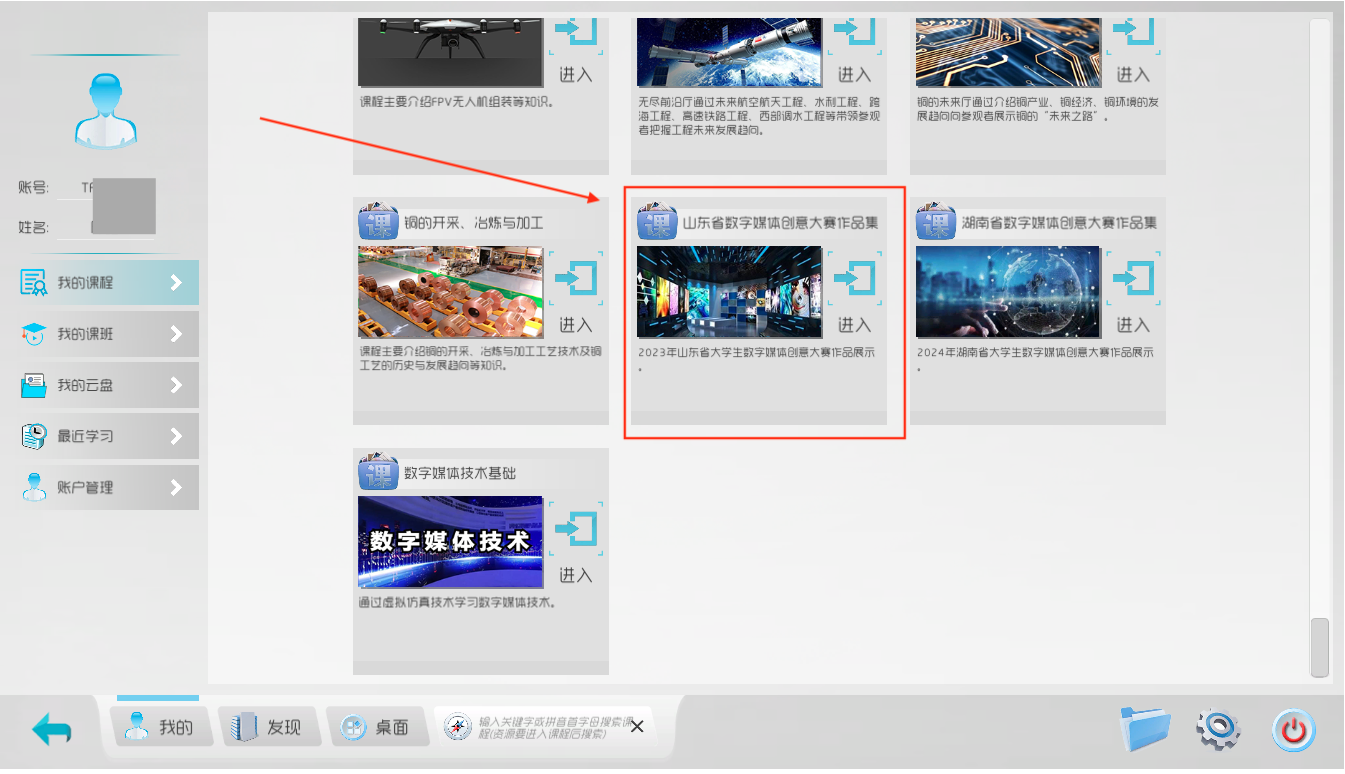
Task: Switch to the 发现 tab
Action: click(268, 727)
